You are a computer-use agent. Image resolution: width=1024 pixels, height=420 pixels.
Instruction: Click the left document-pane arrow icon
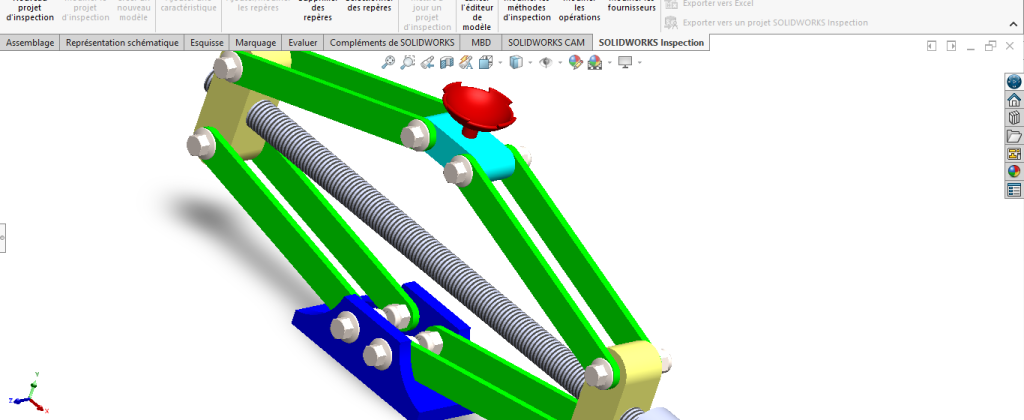[932, 46]
